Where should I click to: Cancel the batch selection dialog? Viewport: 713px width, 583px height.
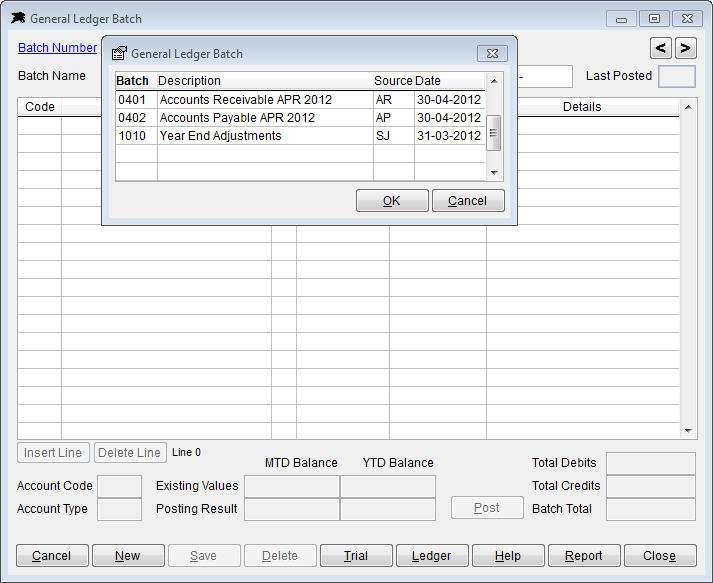pyautogui.click(x=467, y=201)
